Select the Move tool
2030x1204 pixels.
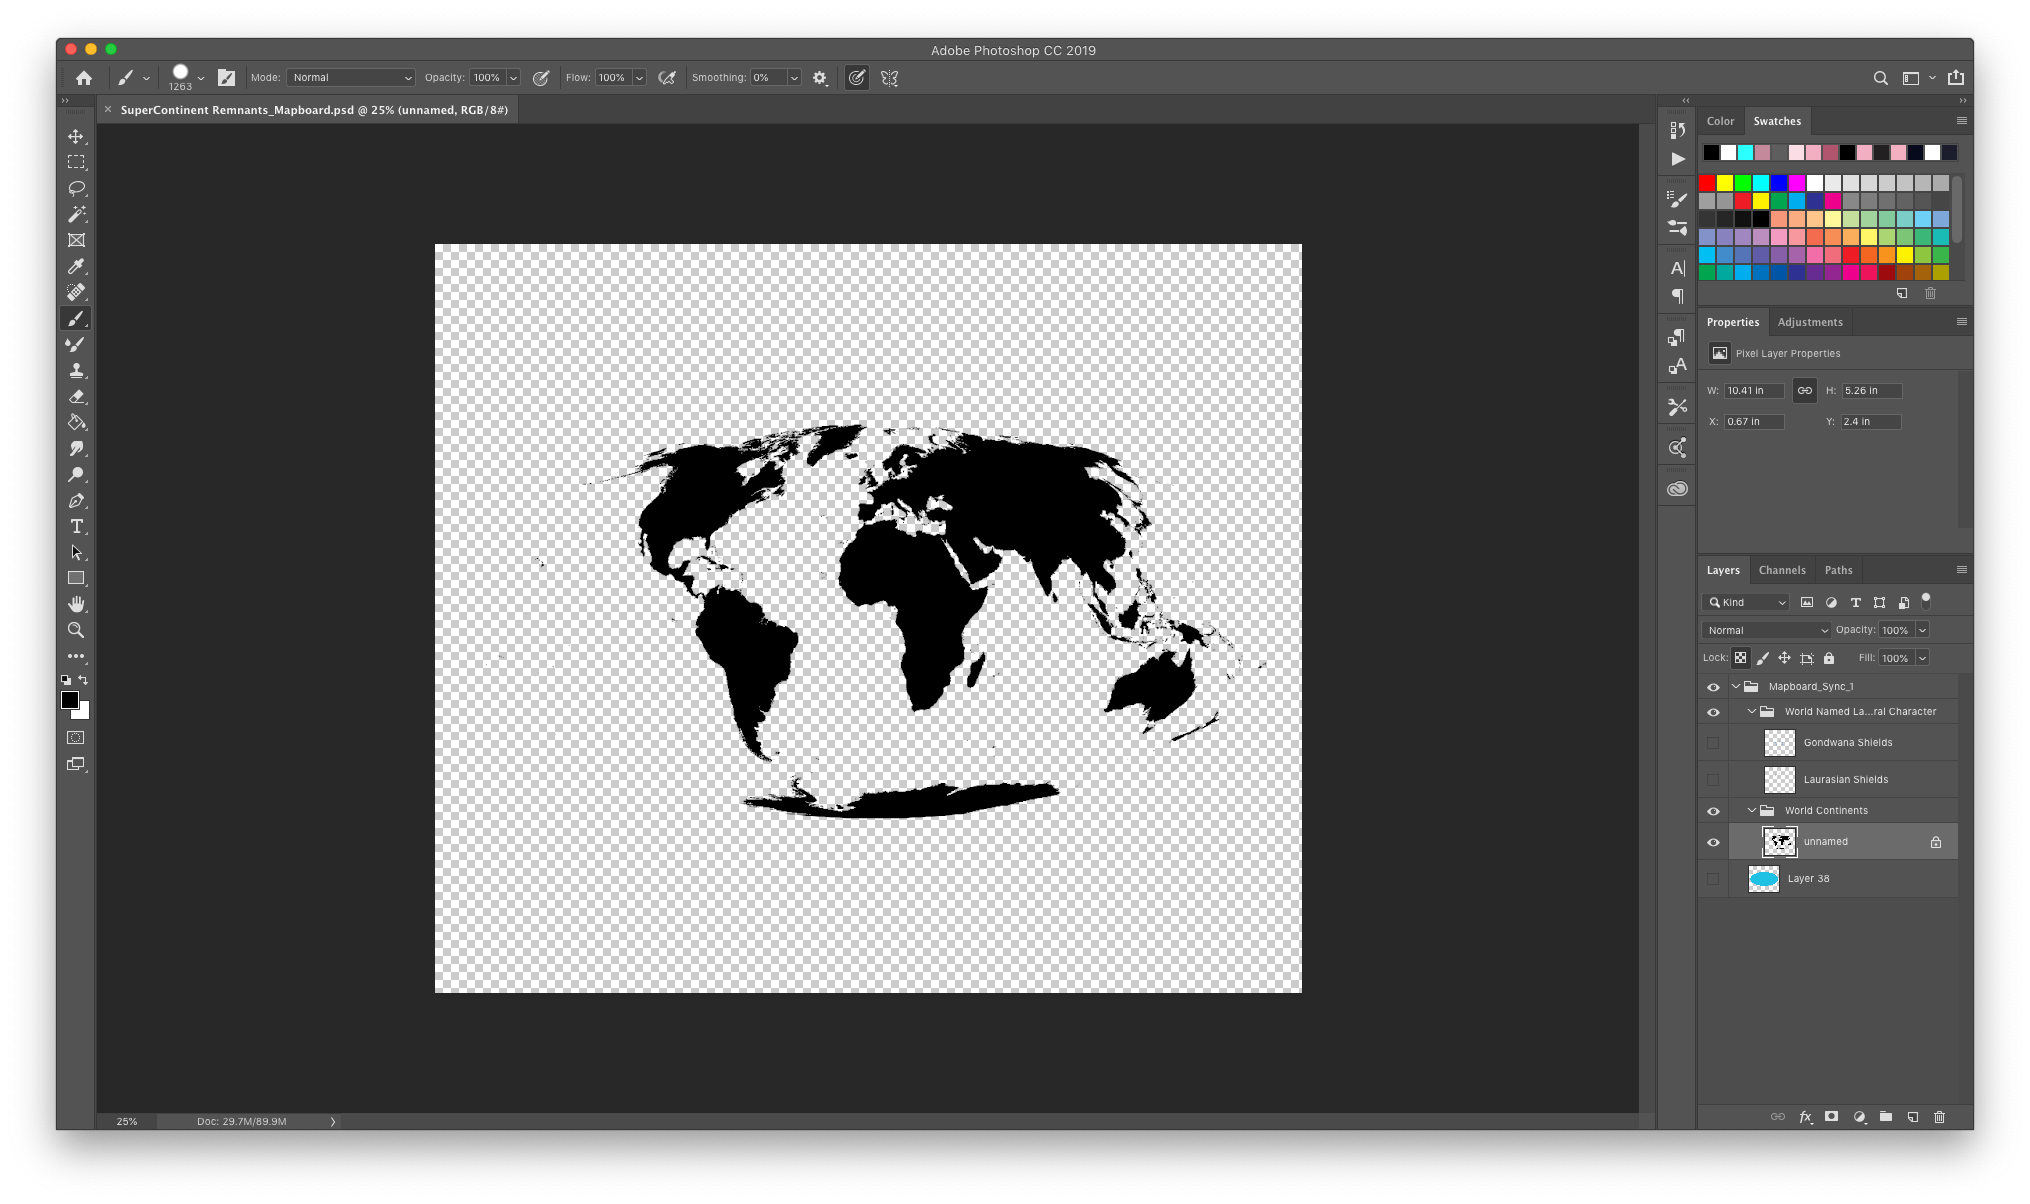point(76,136)
